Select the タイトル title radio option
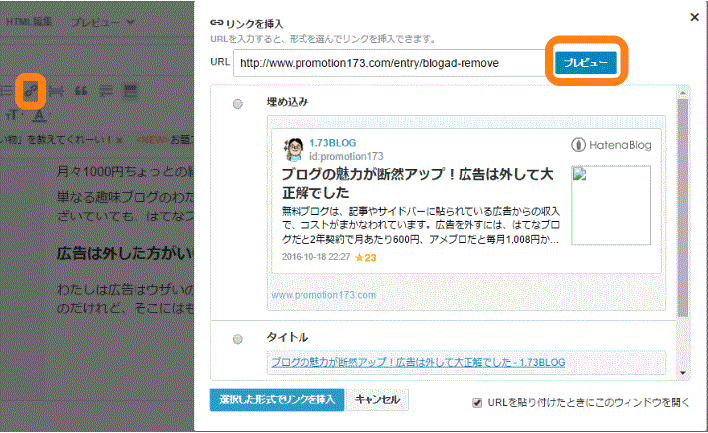 click(x=238, y=339)
